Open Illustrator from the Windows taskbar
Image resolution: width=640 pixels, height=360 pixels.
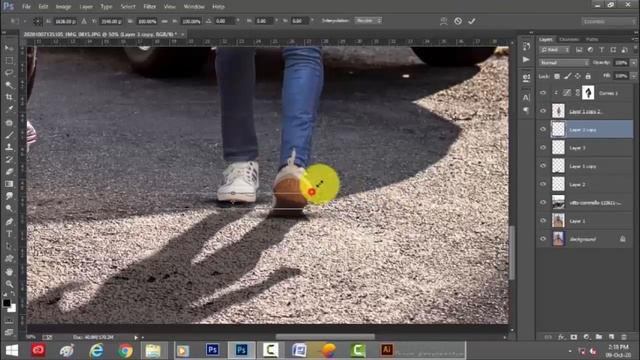[387, 350]
